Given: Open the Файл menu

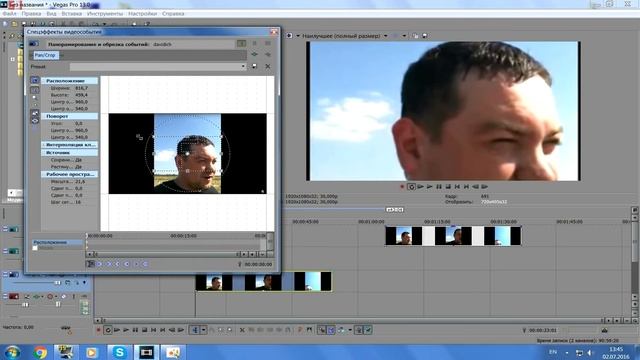Looking at the screenshot, I should pyautogui.click(x=9, y=13).
